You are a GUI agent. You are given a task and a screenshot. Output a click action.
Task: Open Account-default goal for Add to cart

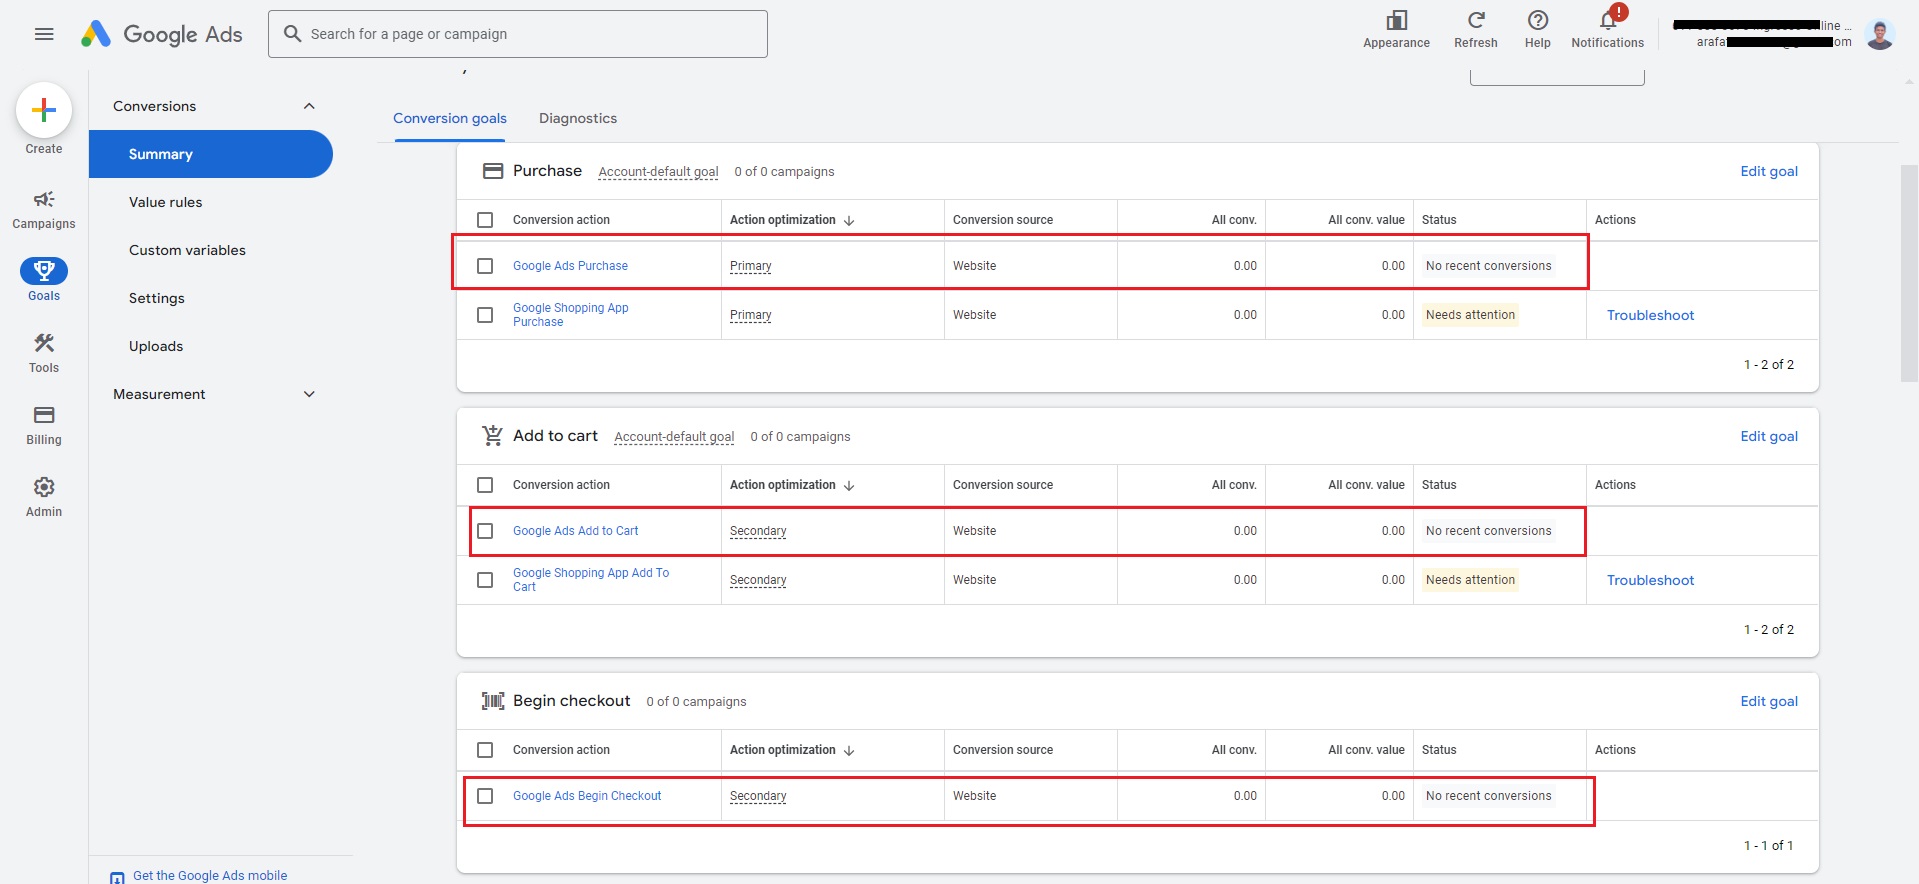pyautogui.click(x=674, y=437)
